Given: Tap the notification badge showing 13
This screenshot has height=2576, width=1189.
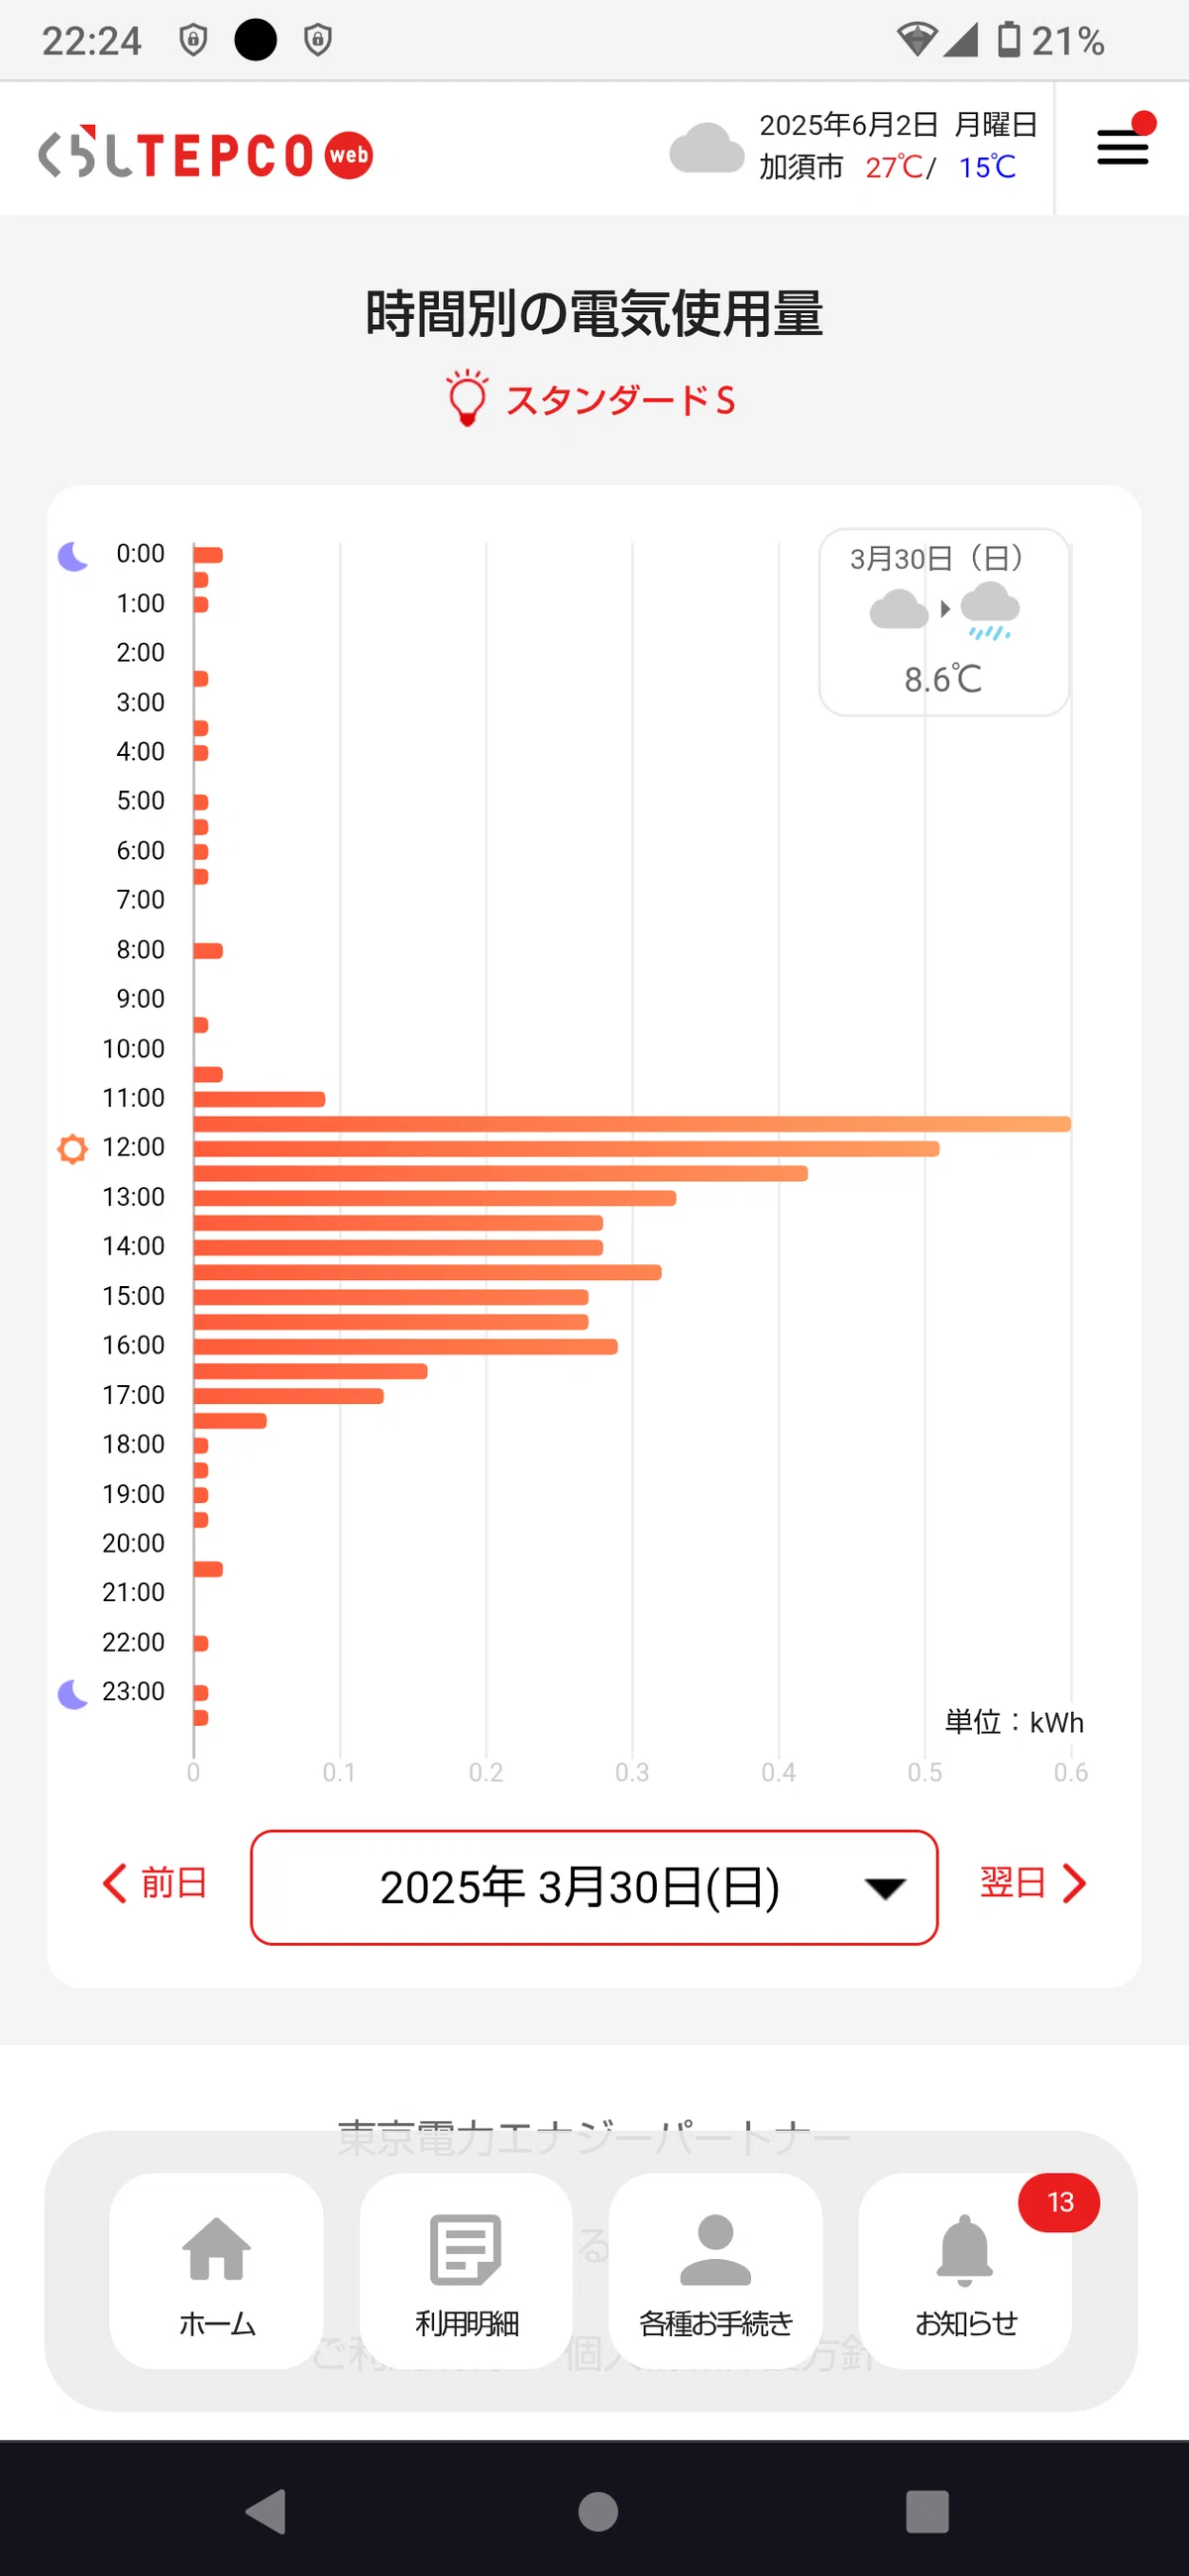Looking at the screenshot, I should pyautogui.click(x=1059, y=2202).
